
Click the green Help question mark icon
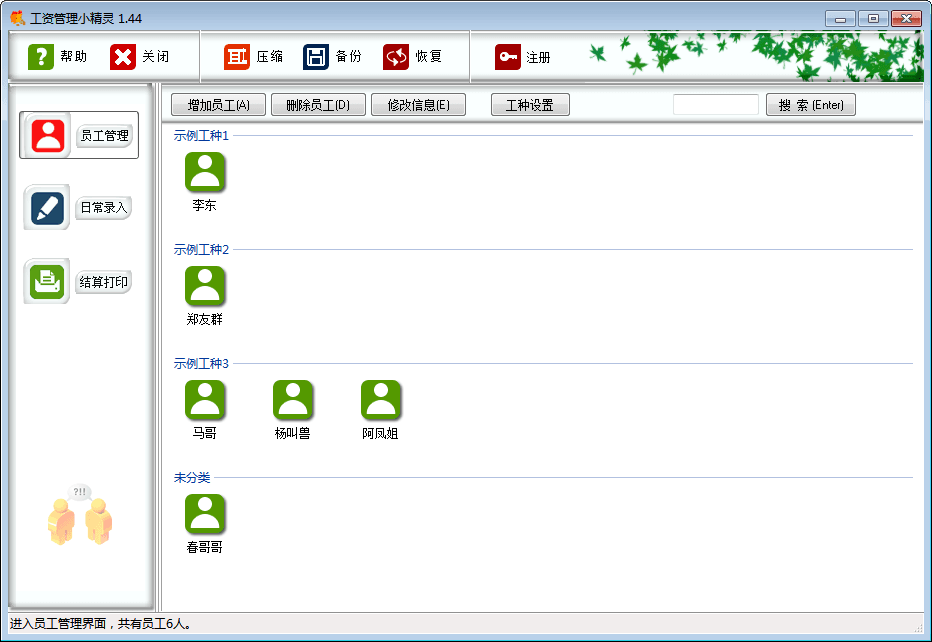point(40,57)
